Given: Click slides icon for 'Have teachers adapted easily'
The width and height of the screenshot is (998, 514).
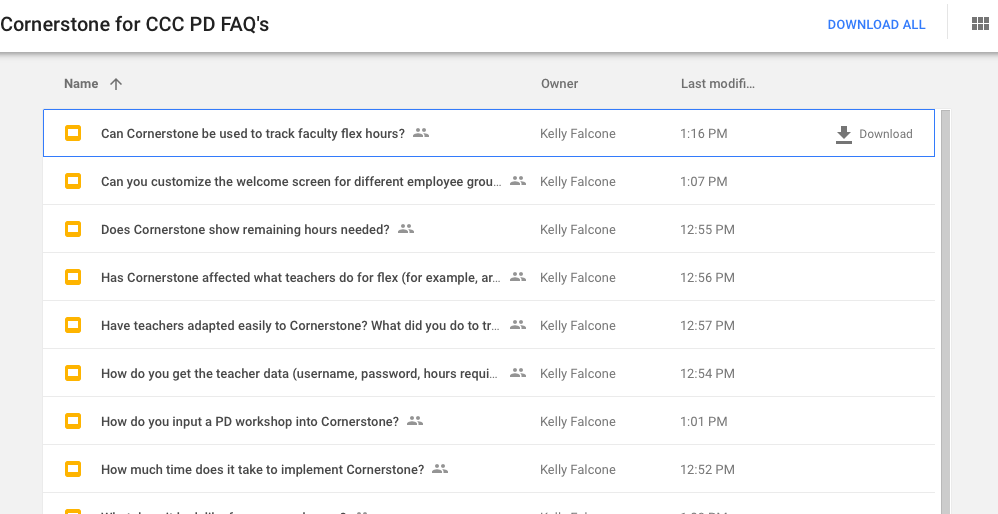Looking at the screenshot, I should tap(73, 325).
